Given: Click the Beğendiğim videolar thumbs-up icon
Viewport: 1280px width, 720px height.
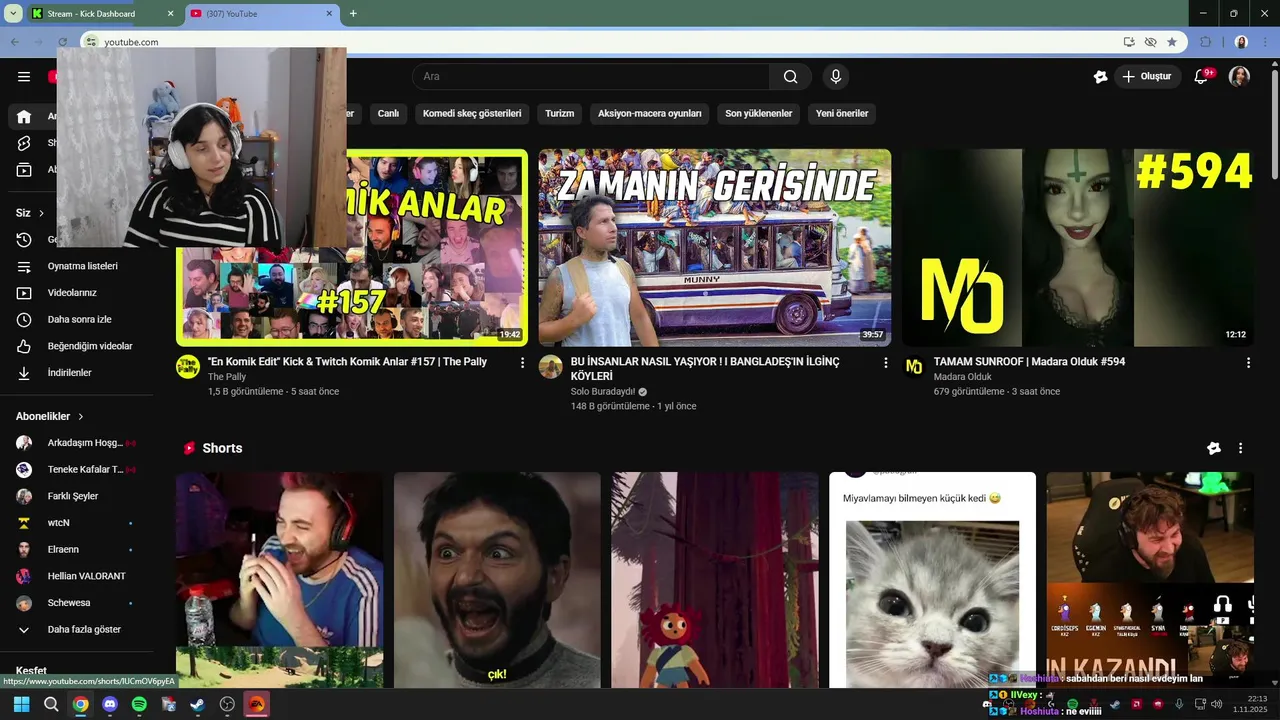Looking at the screenshot, I should click(24, 346).
